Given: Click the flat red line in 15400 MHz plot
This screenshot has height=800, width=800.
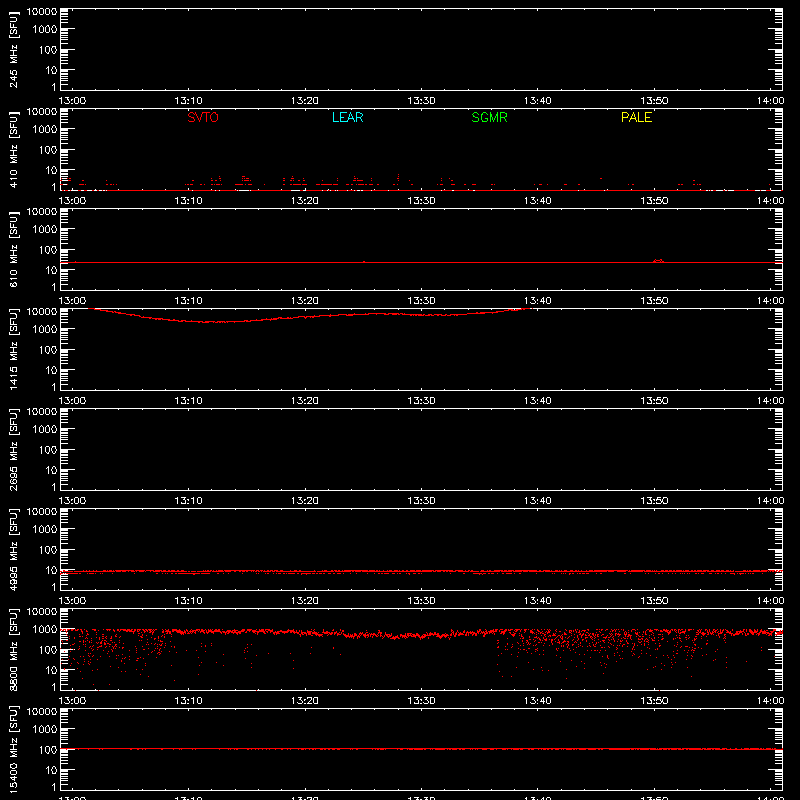Looking at the screenshot, I should pos(421,749).
